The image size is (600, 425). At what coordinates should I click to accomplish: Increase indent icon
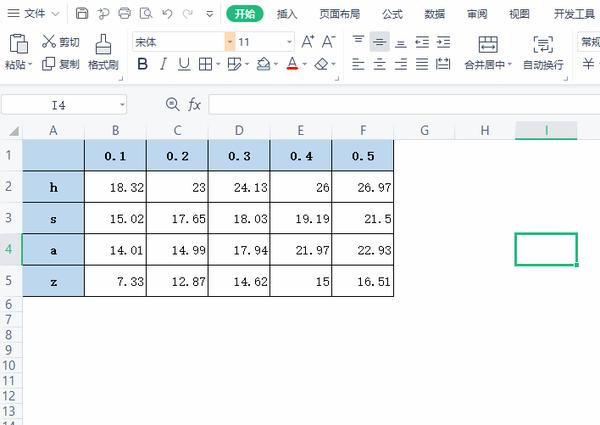(x=443, y=42)
